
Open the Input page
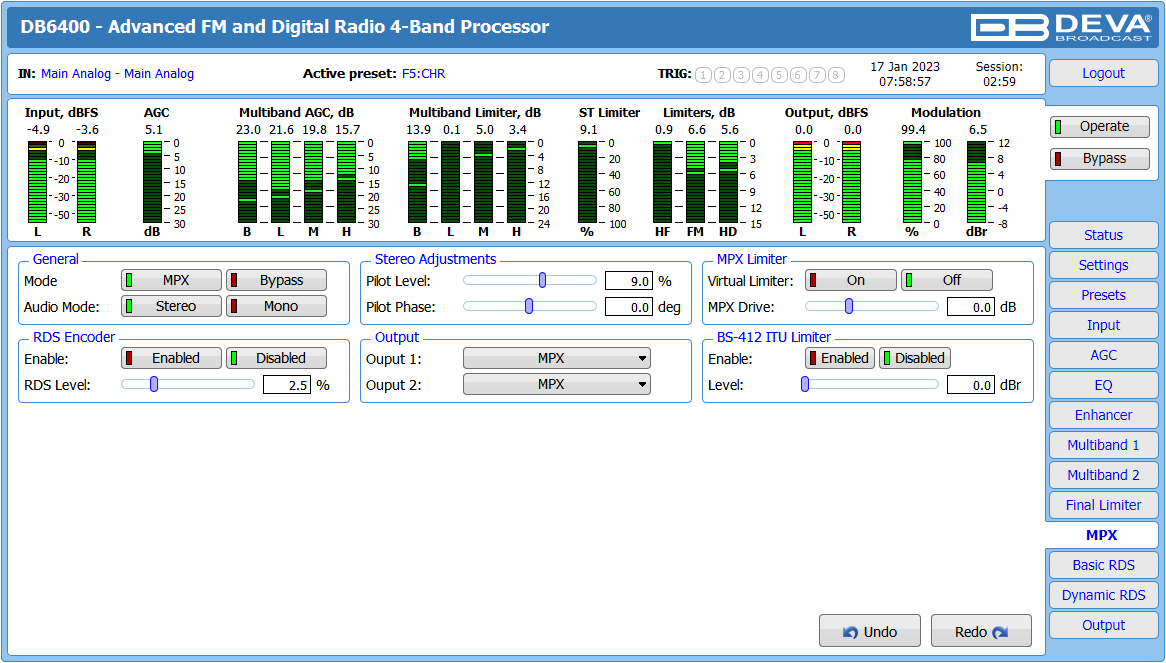coord(1104,325)
